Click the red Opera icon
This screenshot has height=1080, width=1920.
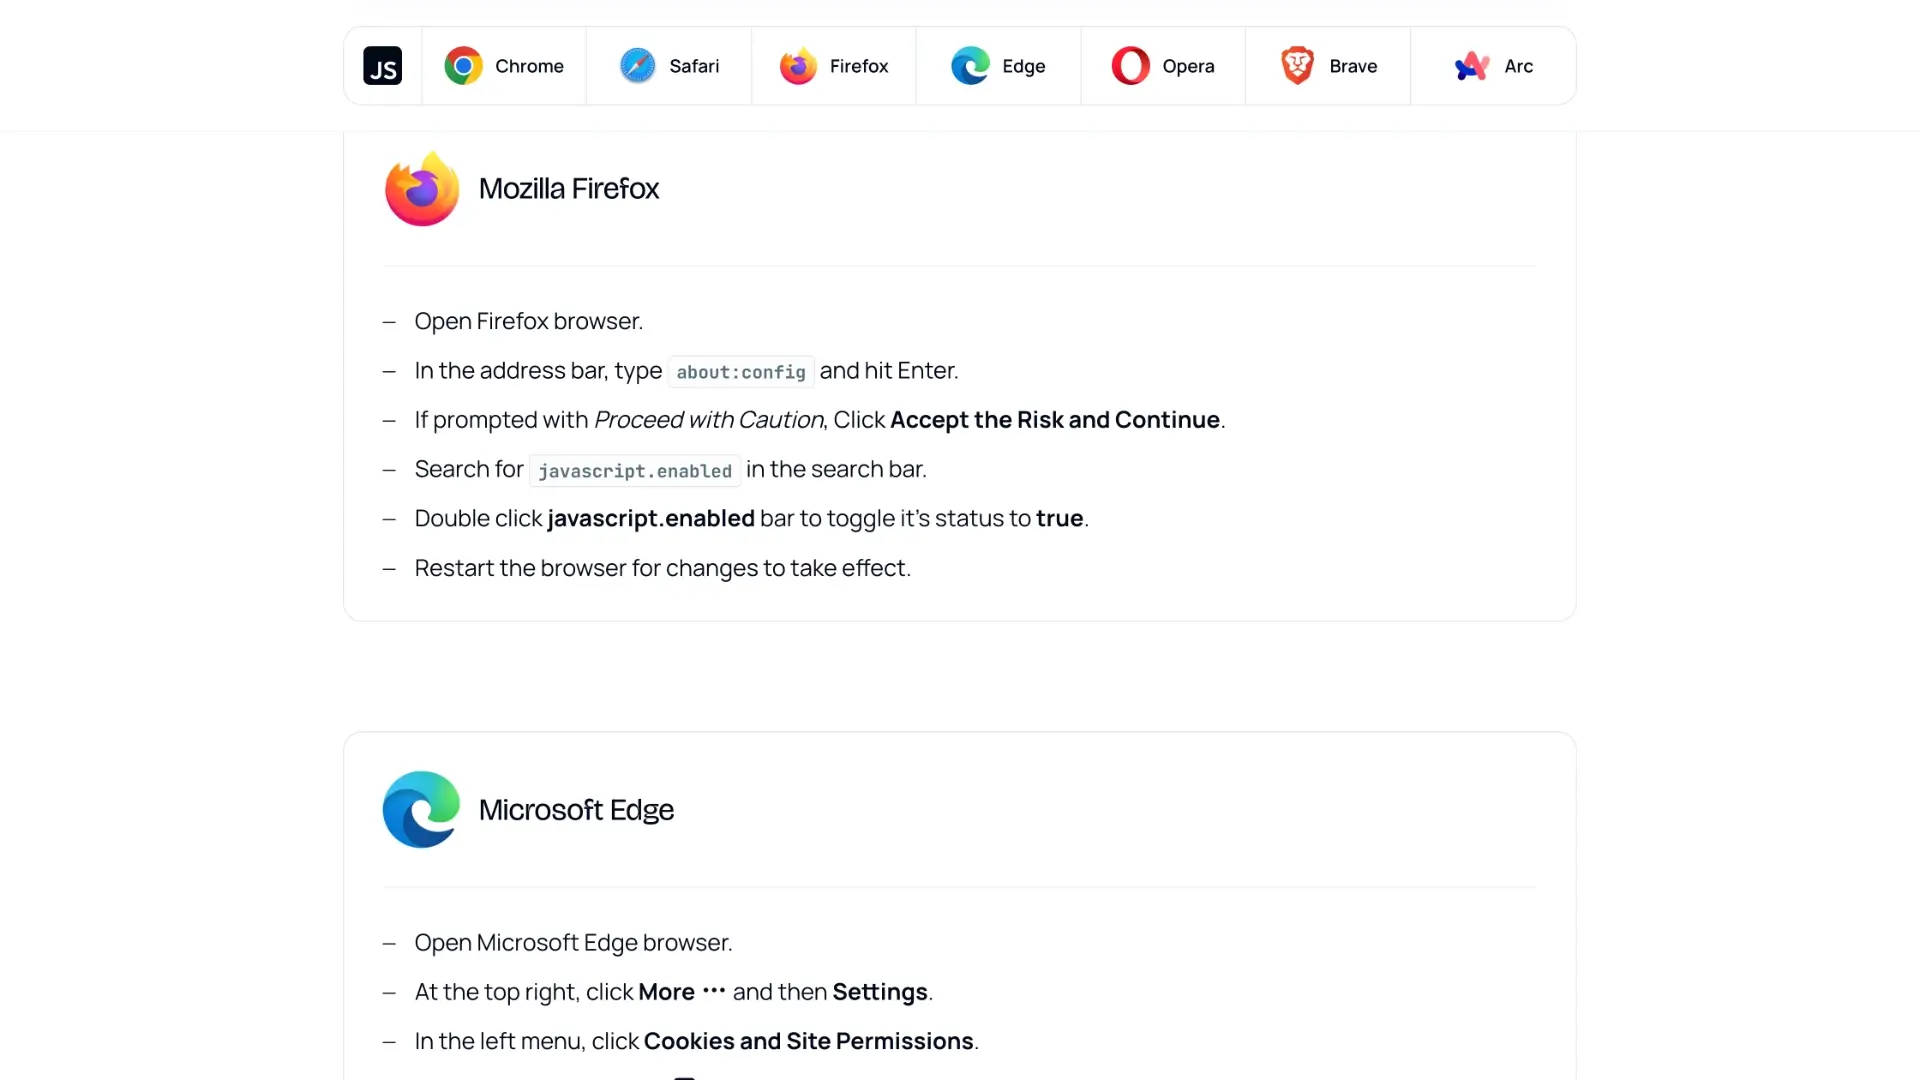pyautogui.click(x=1130, y=66)
